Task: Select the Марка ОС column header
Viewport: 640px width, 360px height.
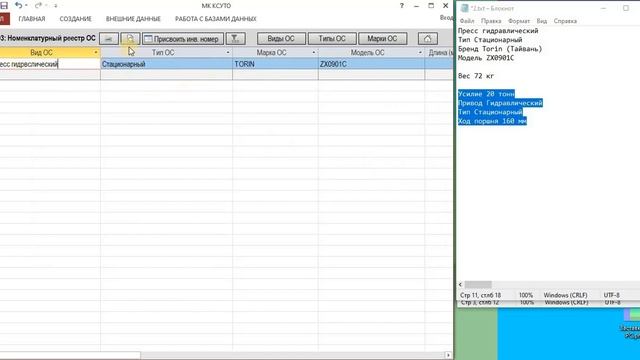Action: pos(271,53)
